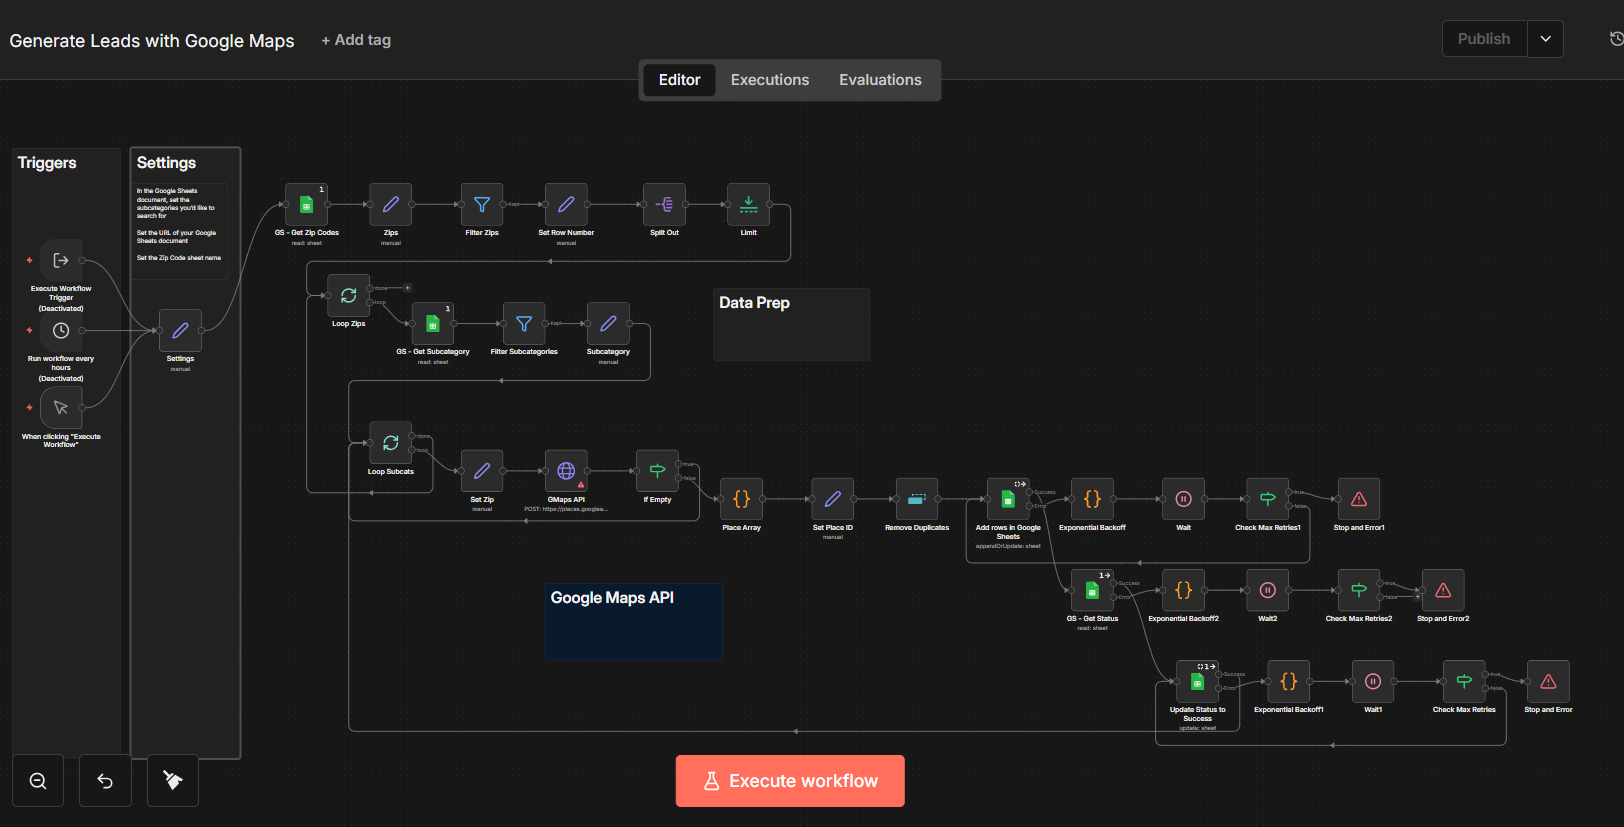Expand the Publish dropdown arrow
Viewport: 1624px width, 827px height.
(x=1545, y=39)
